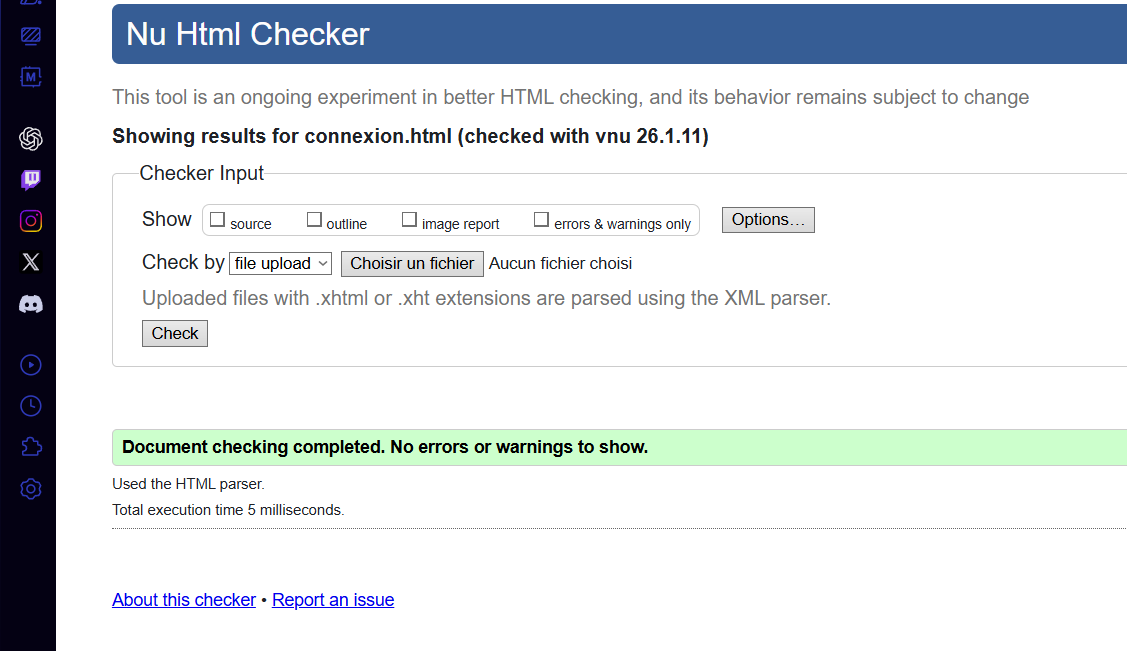
Task: Open sidebar settings gear icon
Action: click(x=31, y=489)
